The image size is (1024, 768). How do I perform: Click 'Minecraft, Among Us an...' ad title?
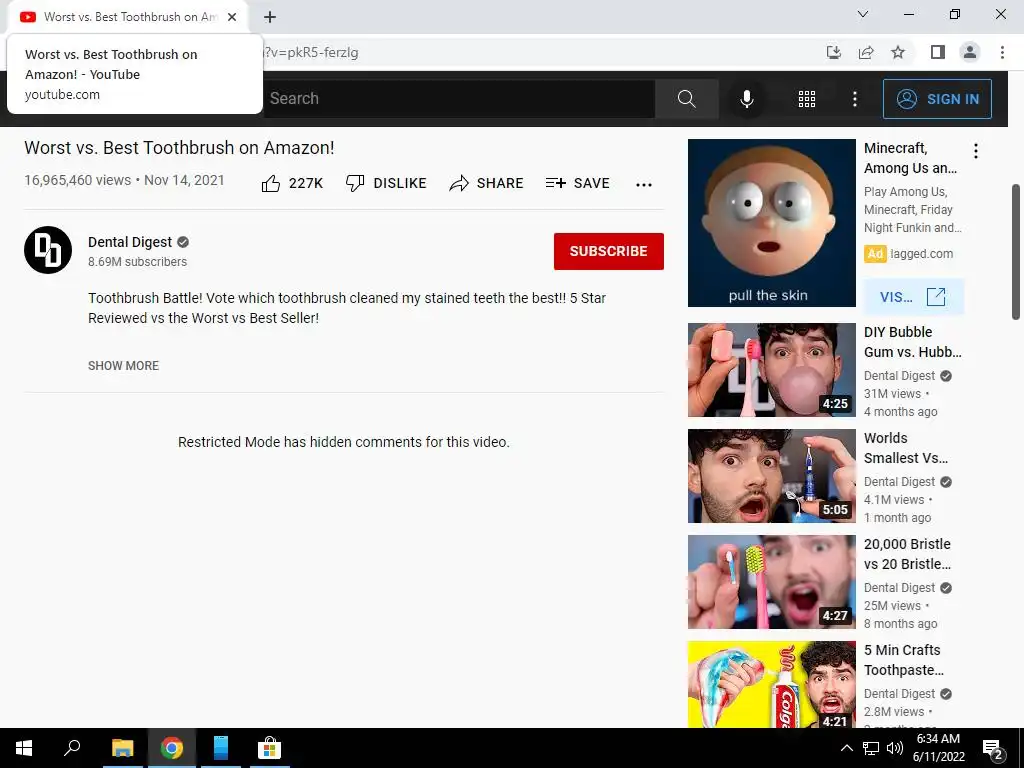click(x=910, y=158)
